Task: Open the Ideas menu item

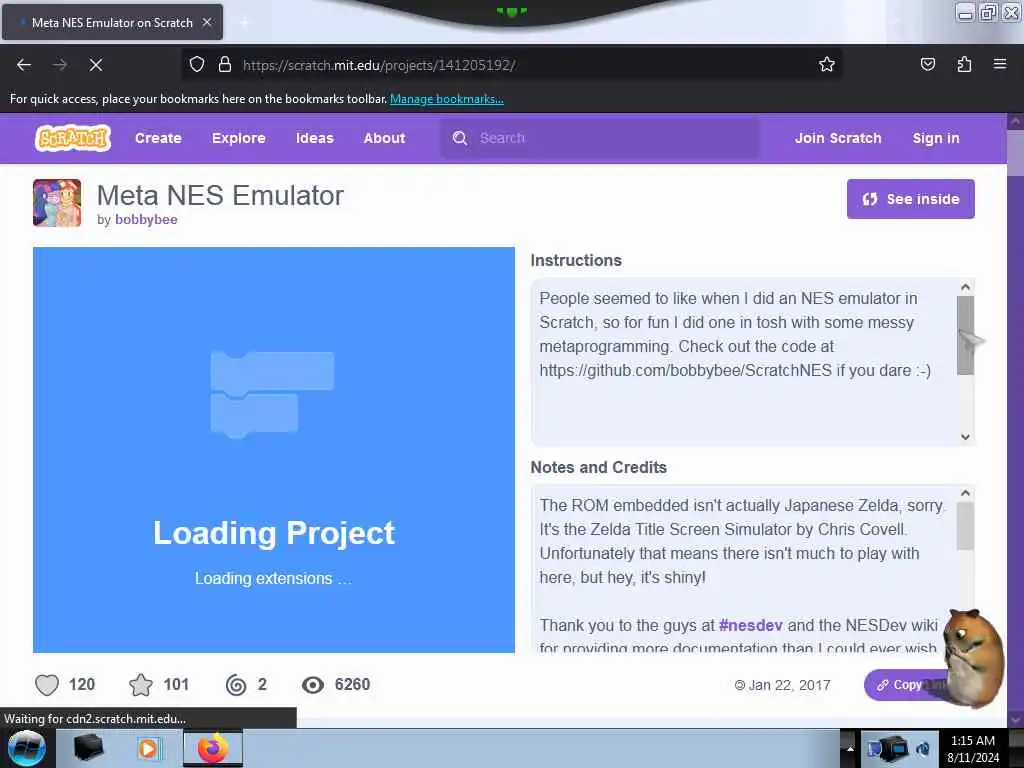Action: 314,138
